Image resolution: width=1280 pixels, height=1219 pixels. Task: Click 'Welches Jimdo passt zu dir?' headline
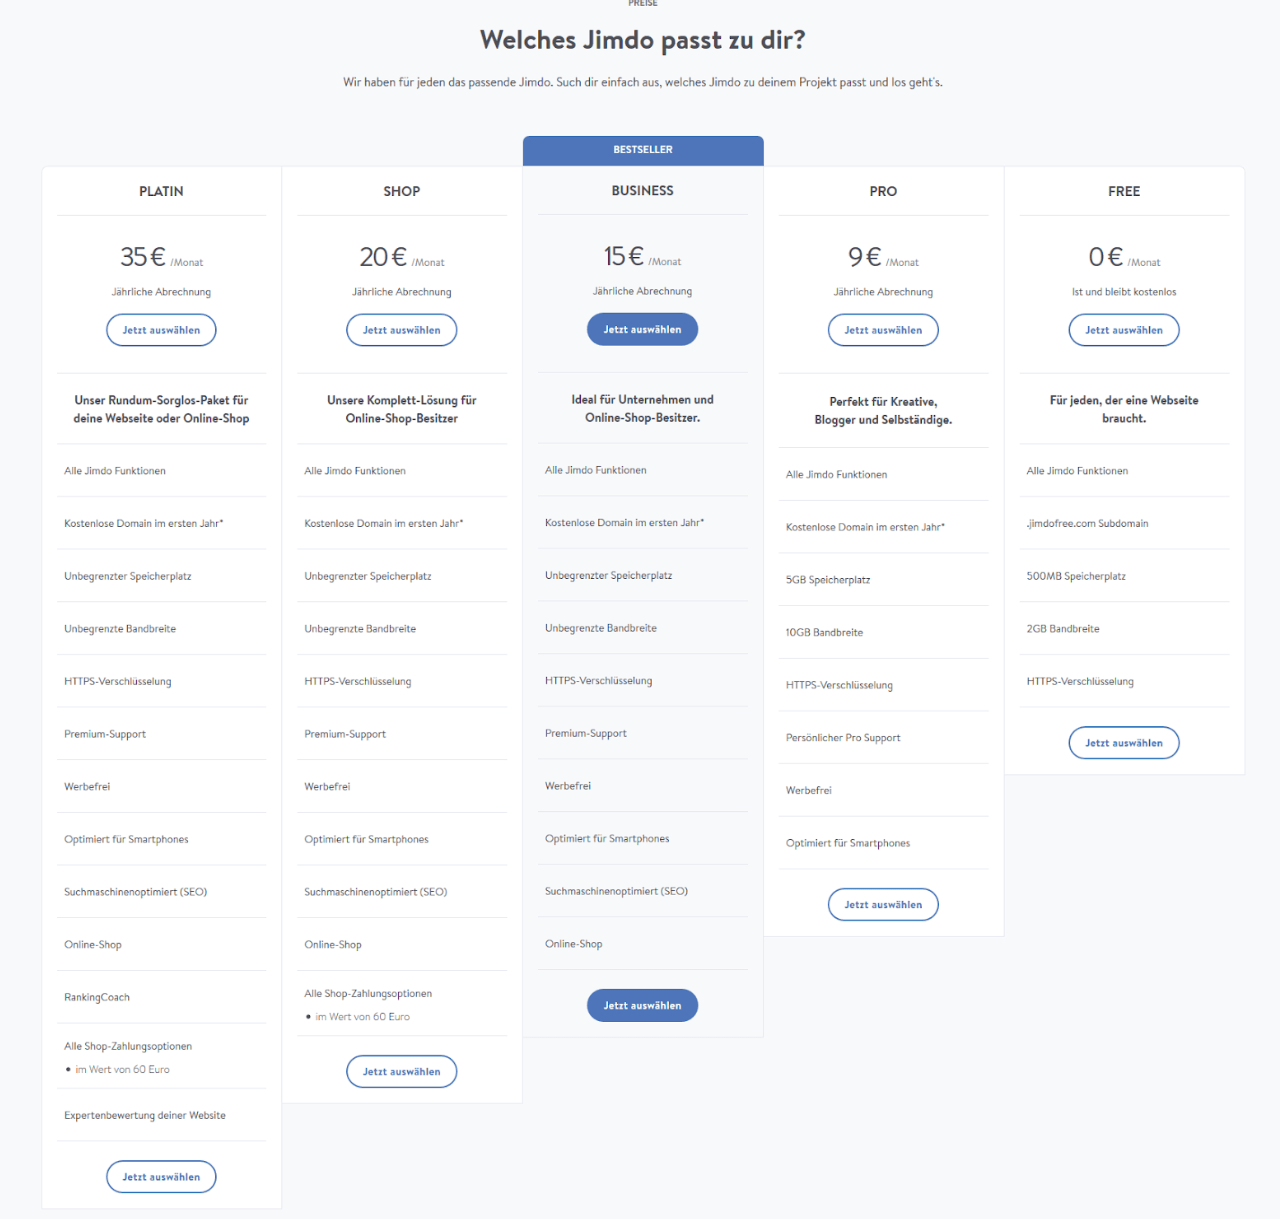(643, 40)
